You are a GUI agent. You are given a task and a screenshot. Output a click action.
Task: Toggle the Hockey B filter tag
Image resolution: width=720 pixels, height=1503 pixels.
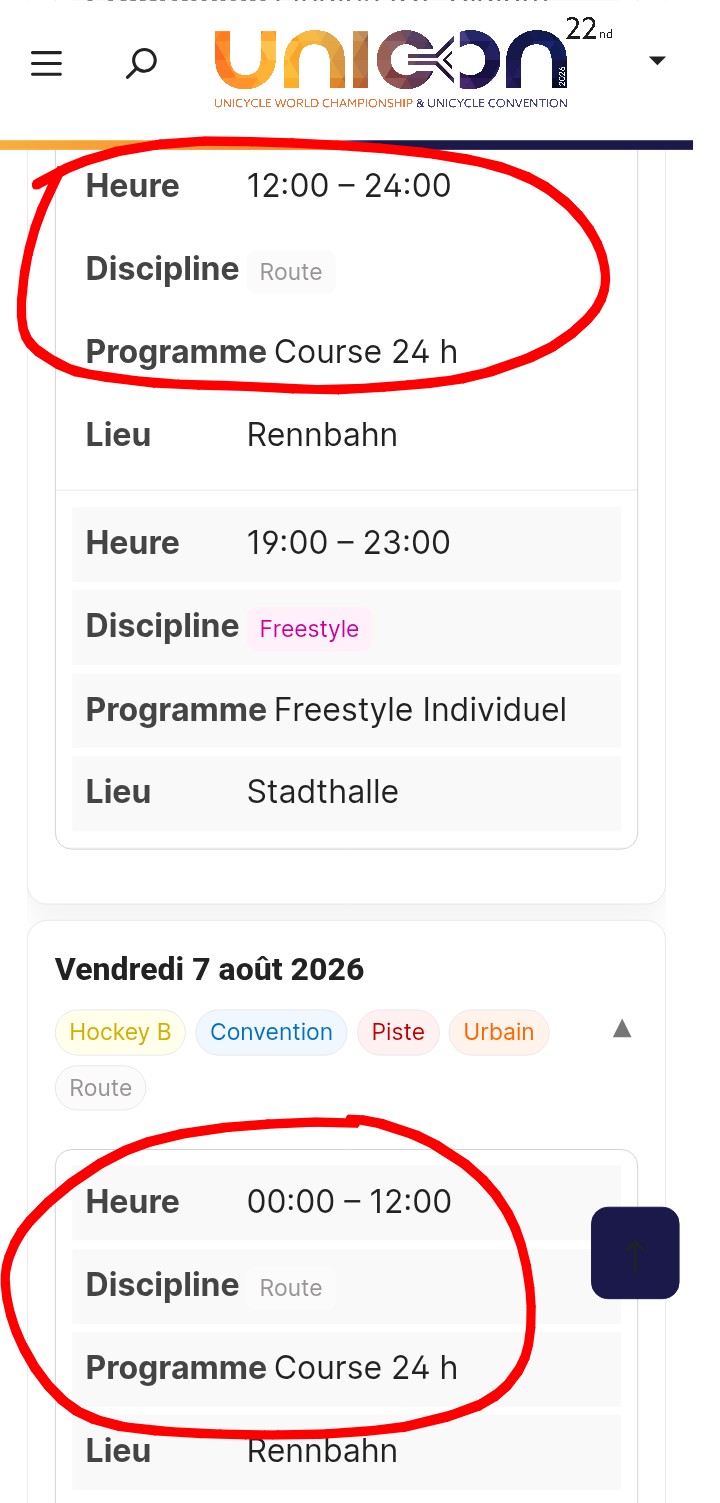click(120, 1032)
